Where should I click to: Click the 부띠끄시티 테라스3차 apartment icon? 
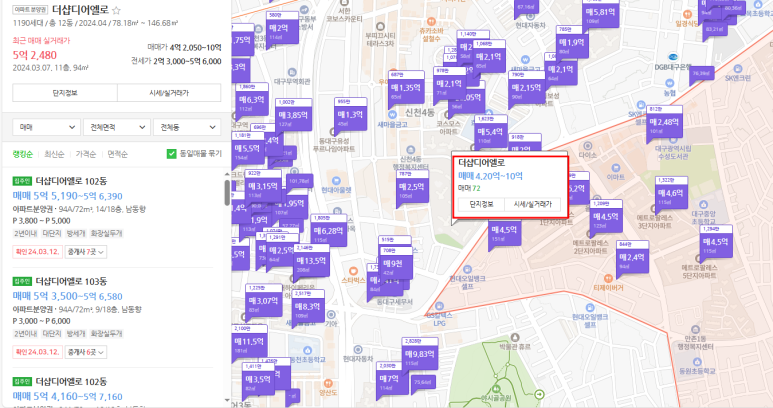click(x=380, y=26)
